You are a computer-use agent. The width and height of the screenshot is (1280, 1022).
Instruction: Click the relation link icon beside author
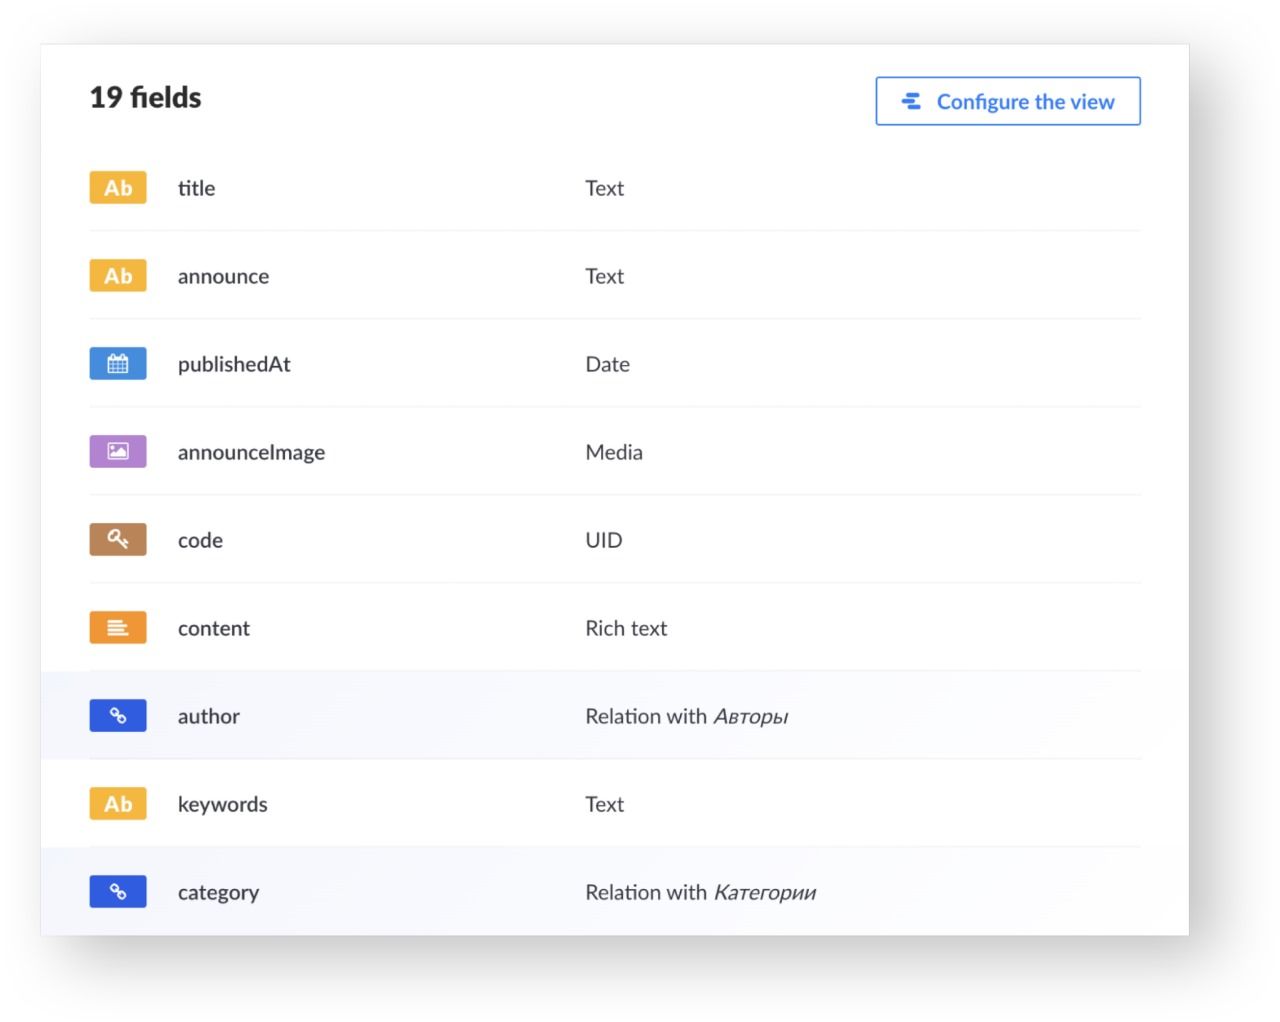pos(118,716)
